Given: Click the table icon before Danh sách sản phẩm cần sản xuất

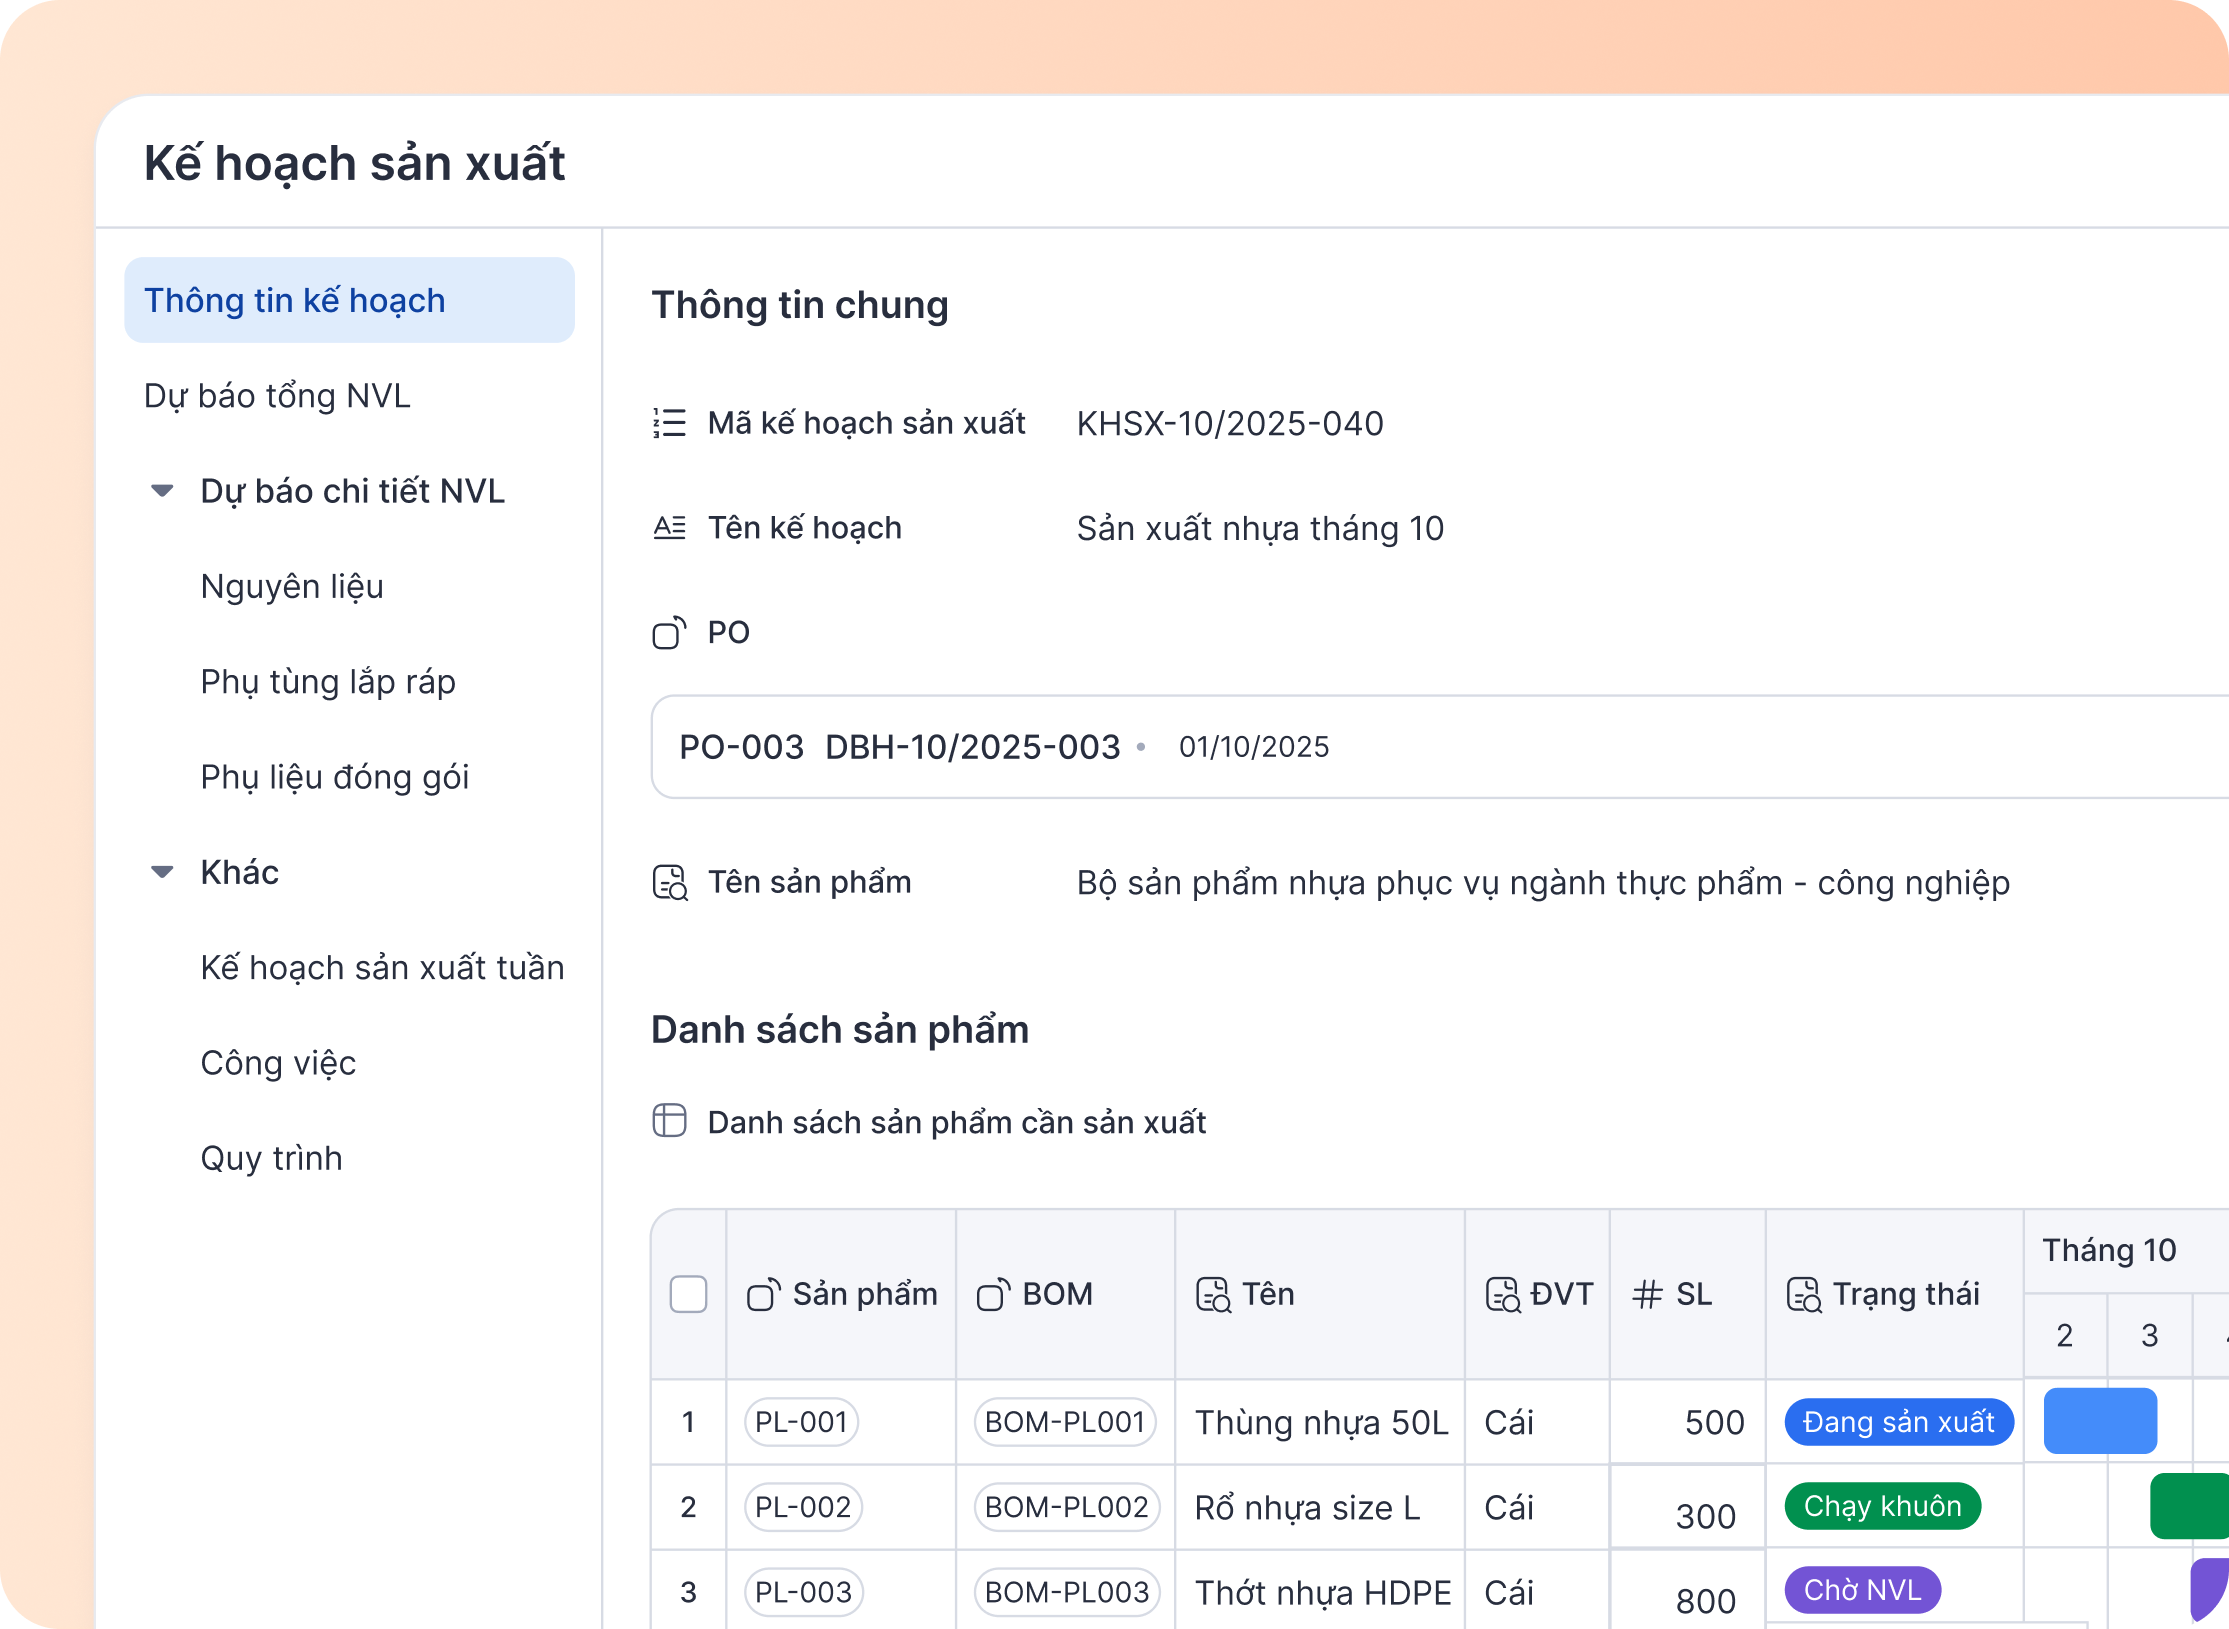Looking at the screenshot, I should click(x=670, y=1122).
